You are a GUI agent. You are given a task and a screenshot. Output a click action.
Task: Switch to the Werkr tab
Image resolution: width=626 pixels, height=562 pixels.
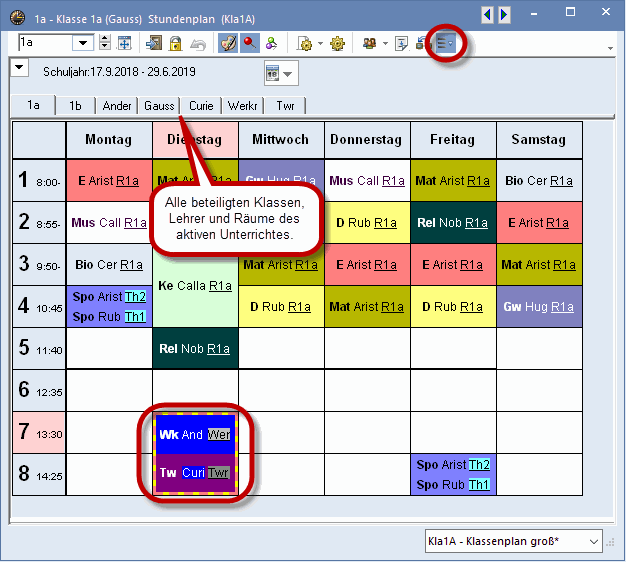(242, 106)
